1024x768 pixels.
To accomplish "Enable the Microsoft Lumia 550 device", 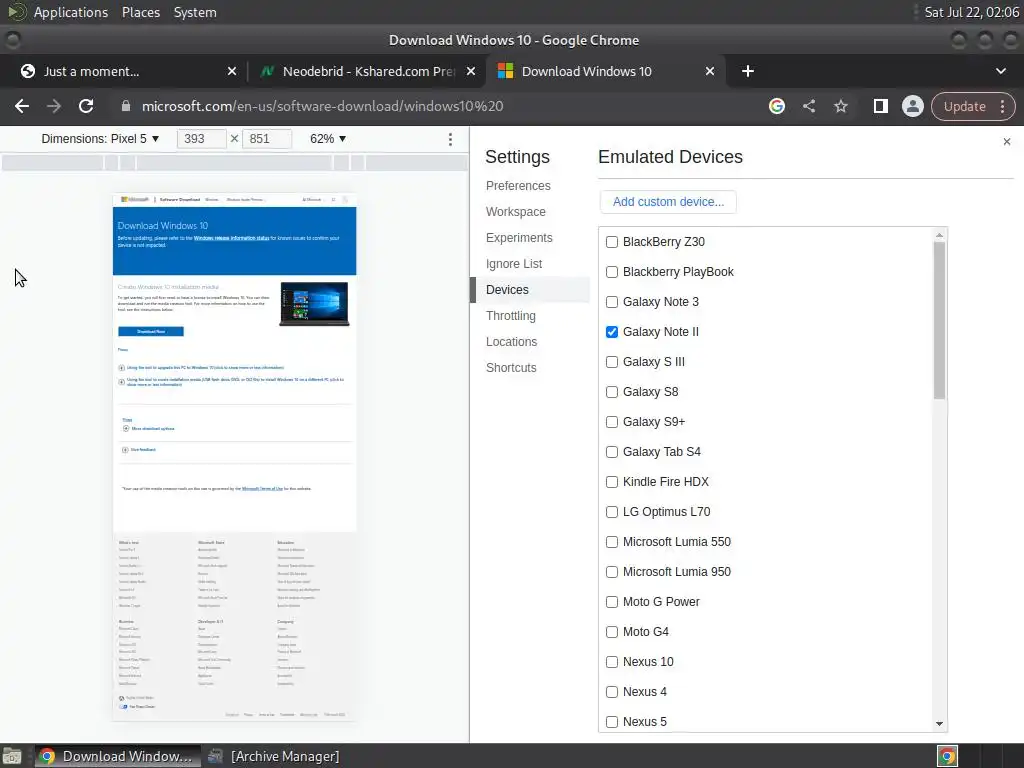I will tap(612, 543).
